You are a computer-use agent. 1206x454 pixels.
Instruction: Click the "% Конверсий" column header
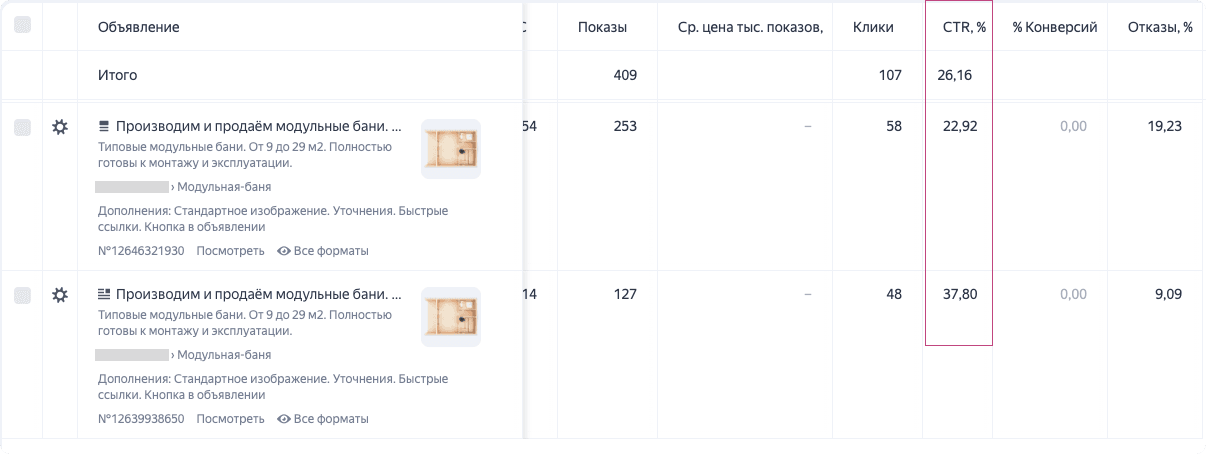pos(1054,27)
